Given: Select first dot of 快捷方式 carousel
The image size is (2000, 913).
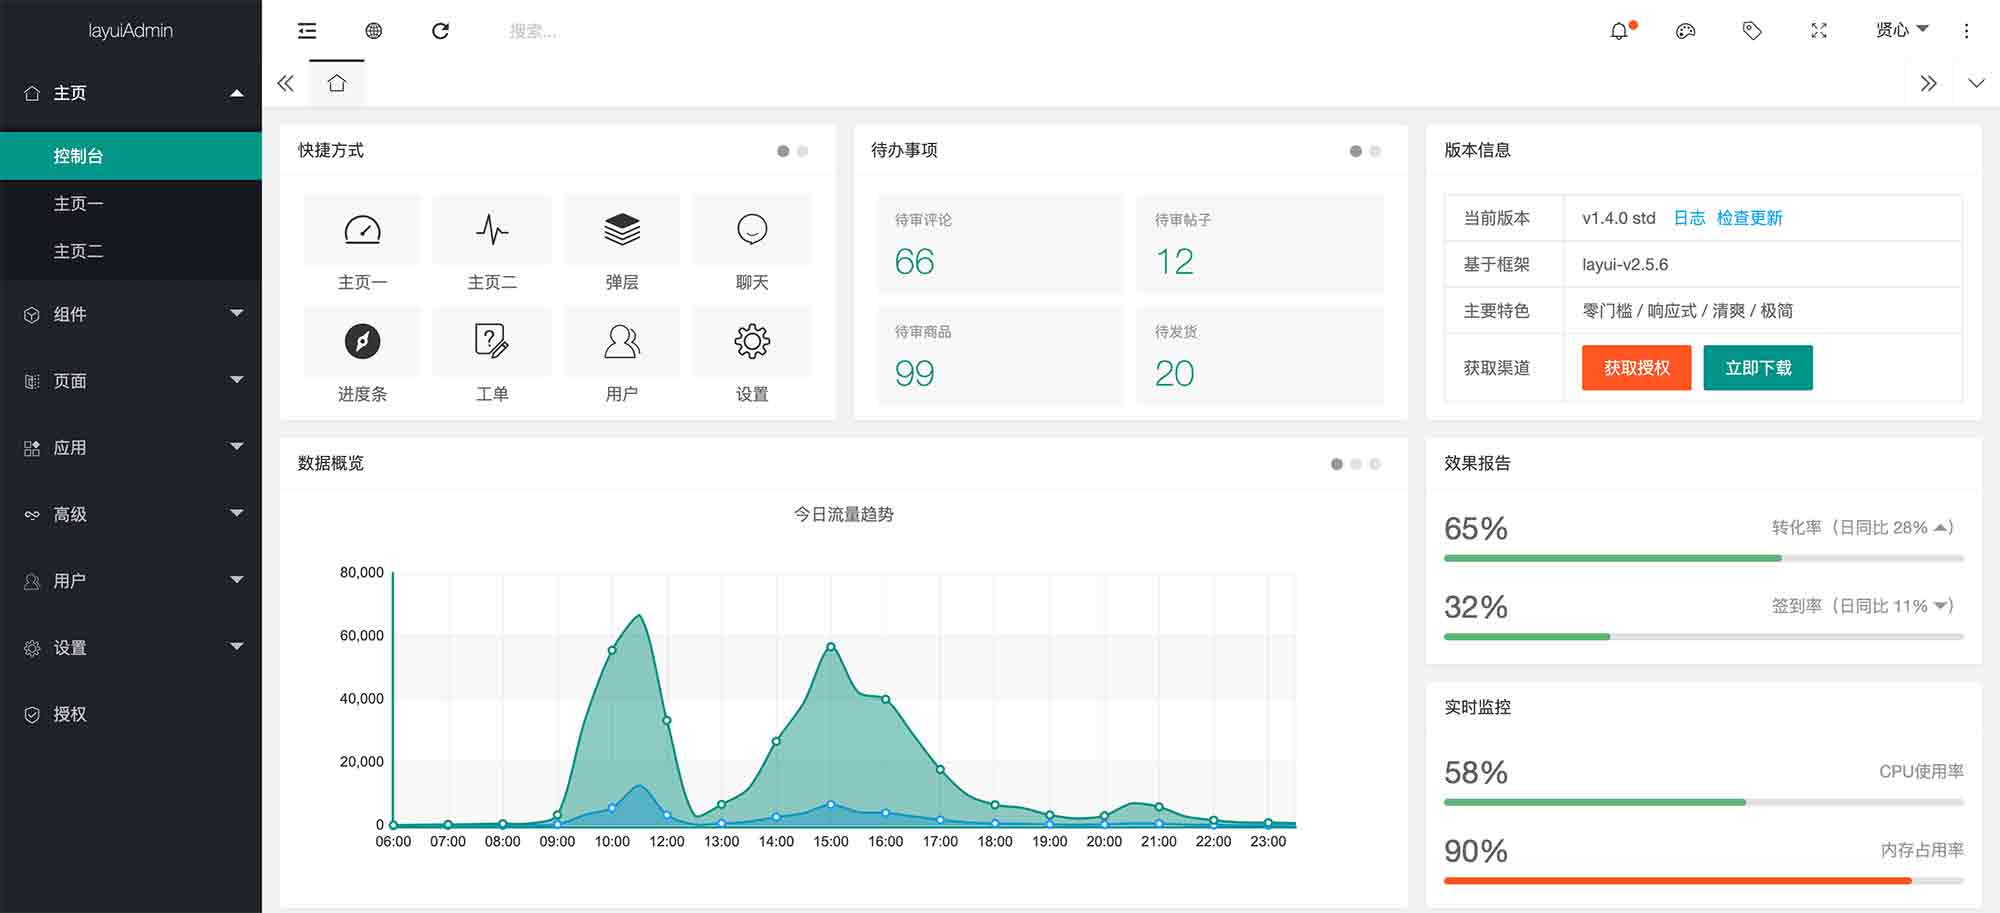Looking at the screenshot, I should tap(783, 151).
